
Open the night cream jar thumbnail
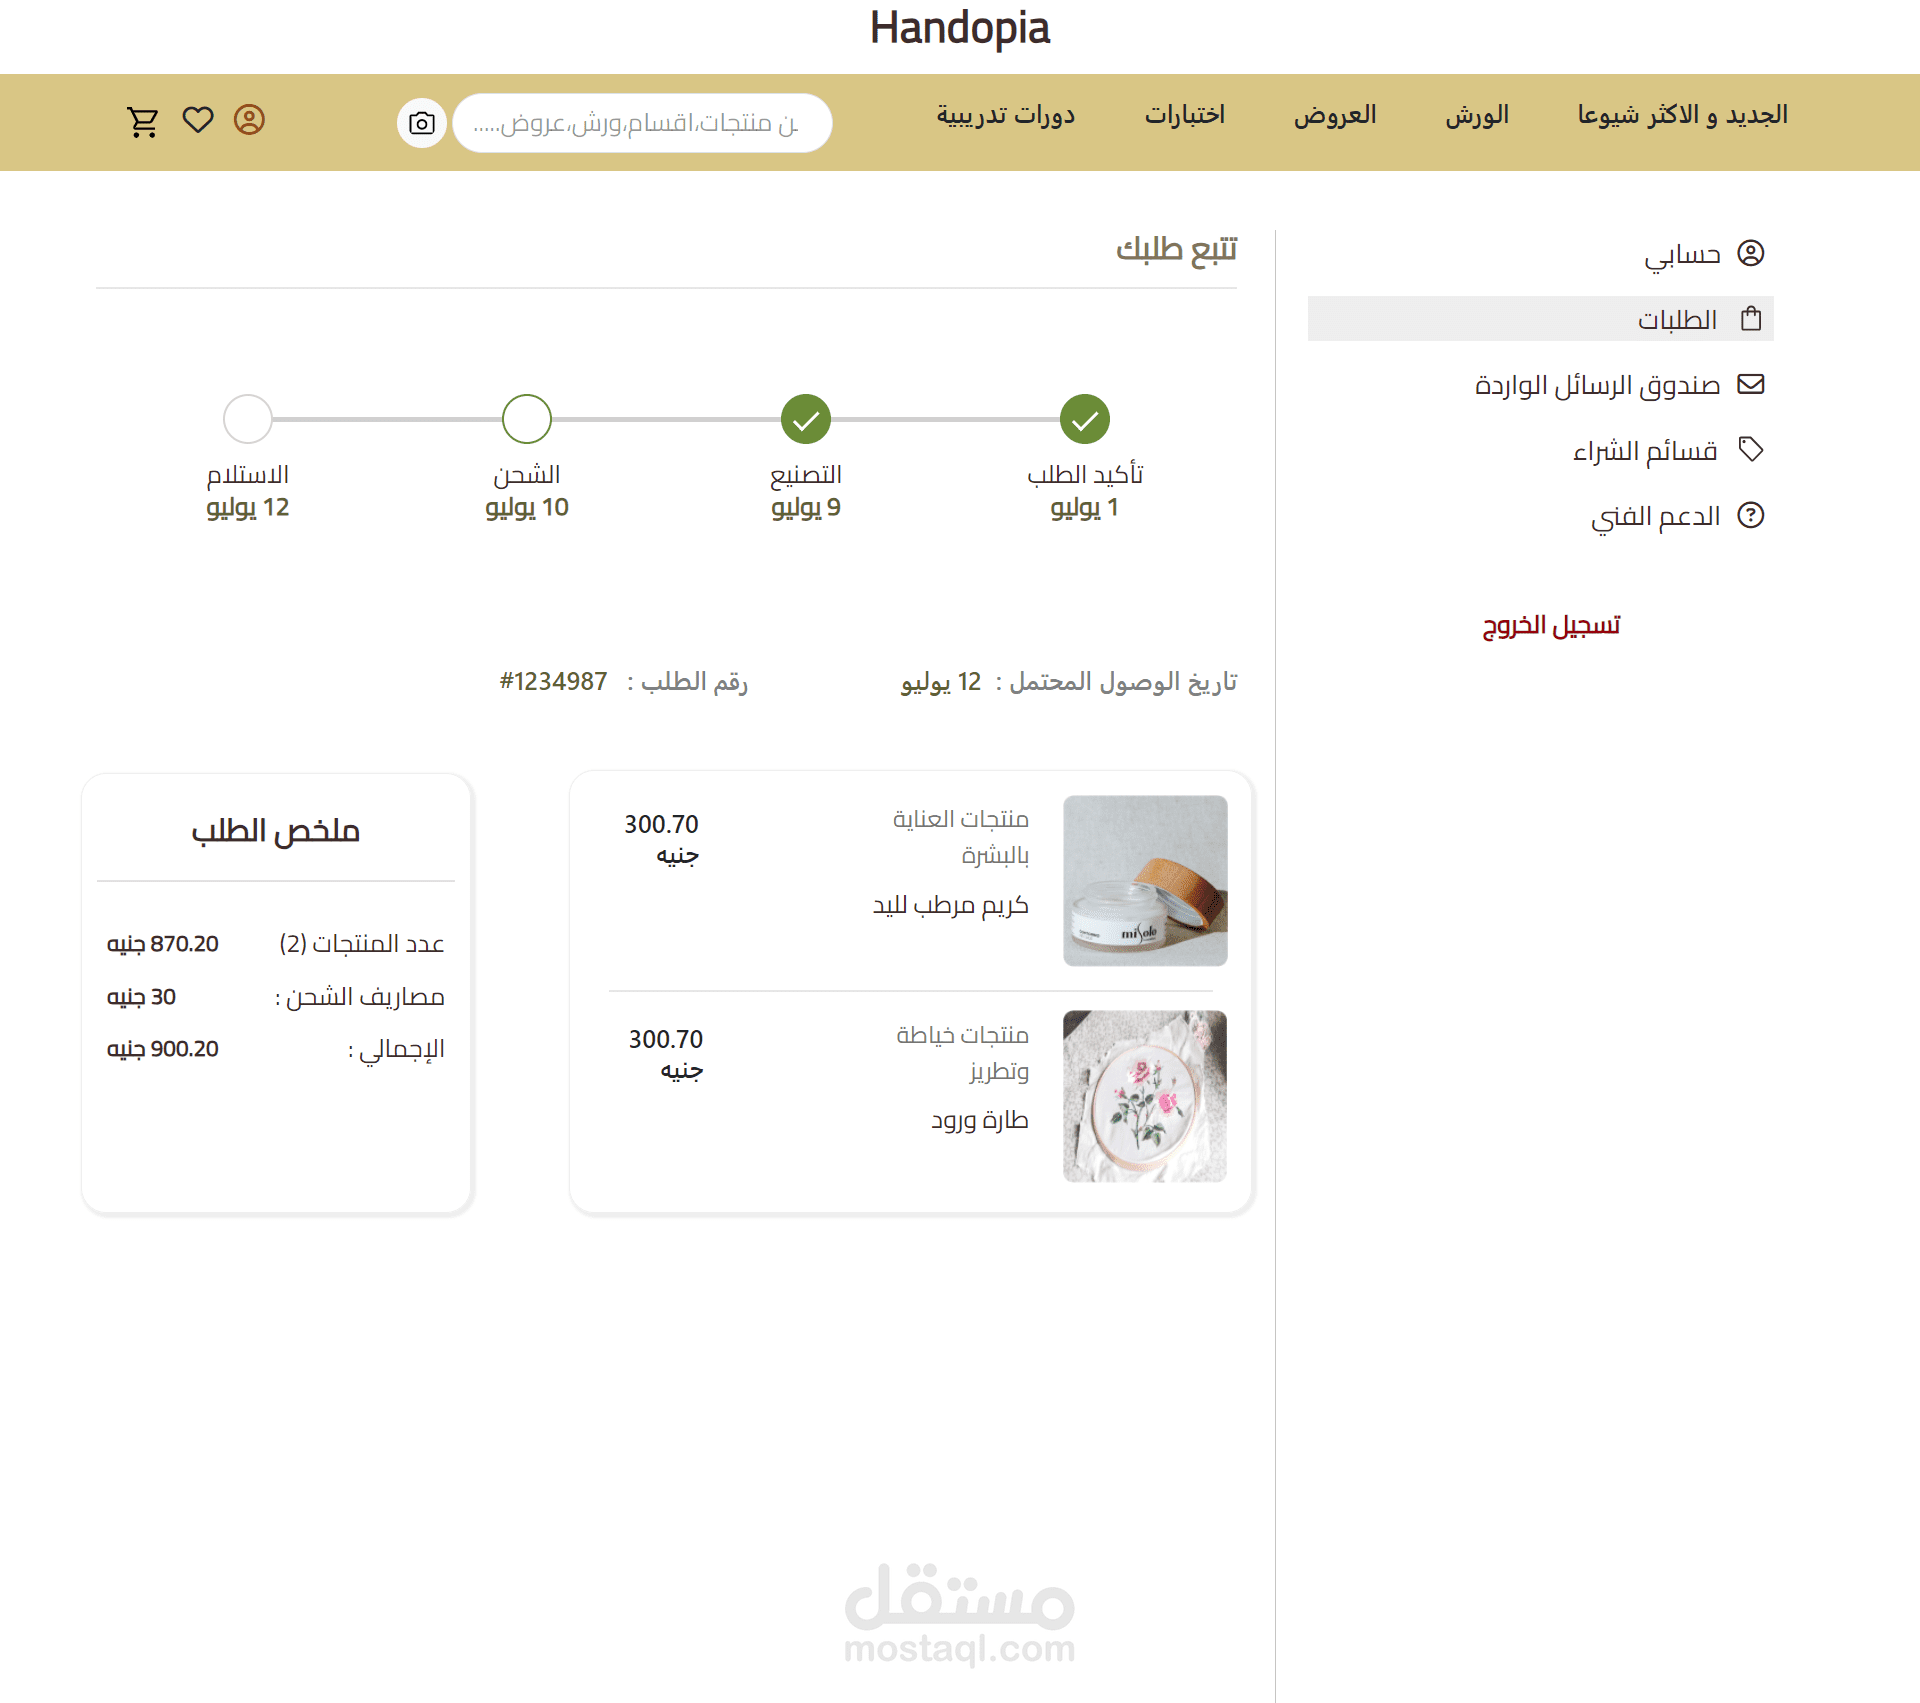coord(1145,880)
